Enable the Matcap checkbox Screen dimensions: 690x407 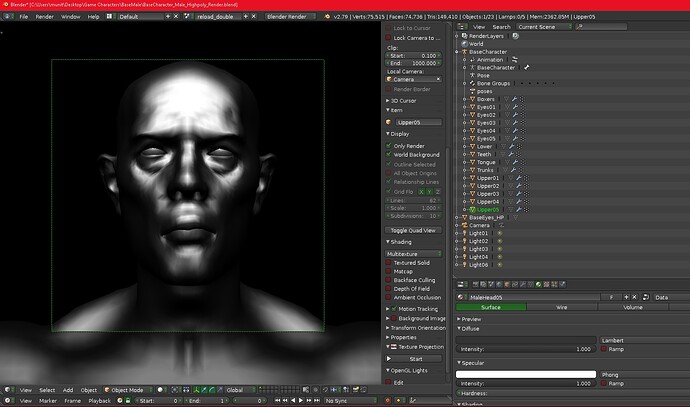coord(389,271)
